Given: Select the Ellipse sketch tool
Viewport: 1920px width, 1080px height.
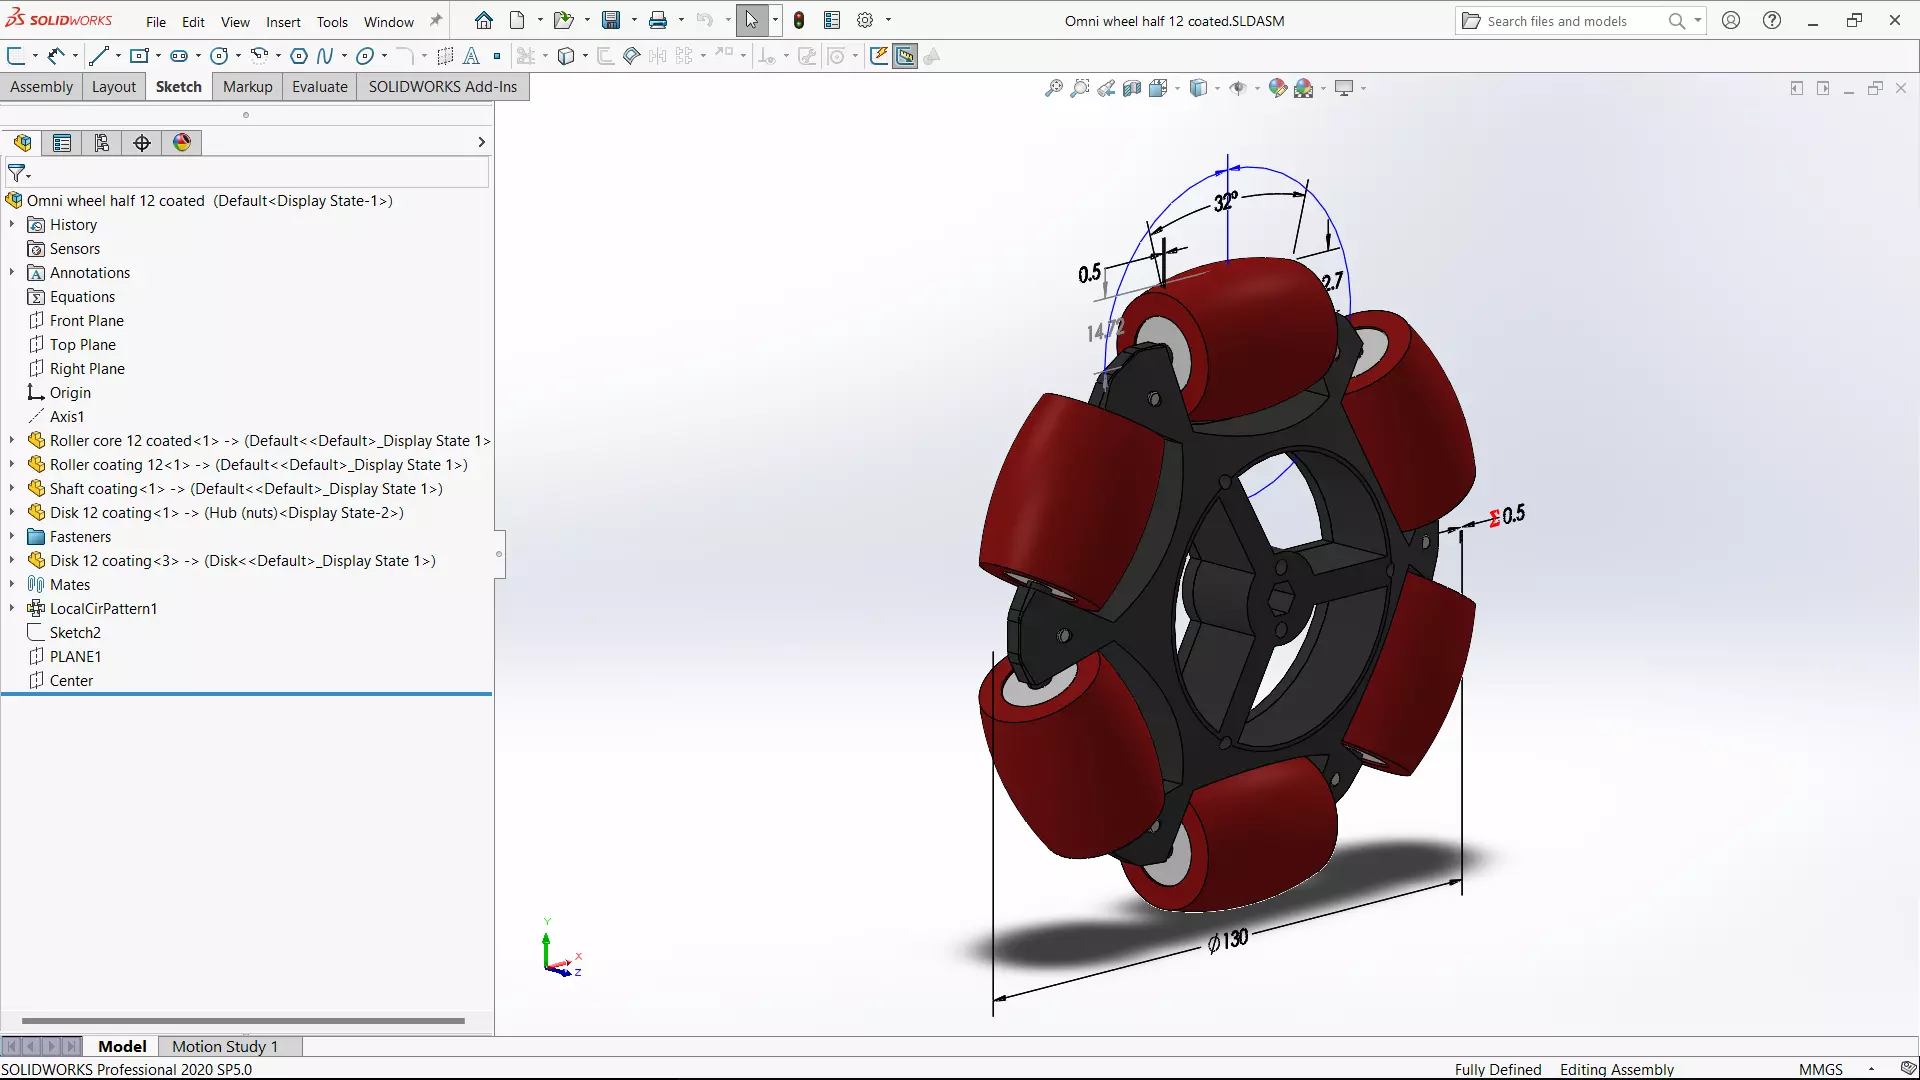Looking at the screenshot, I should (365, 56).
